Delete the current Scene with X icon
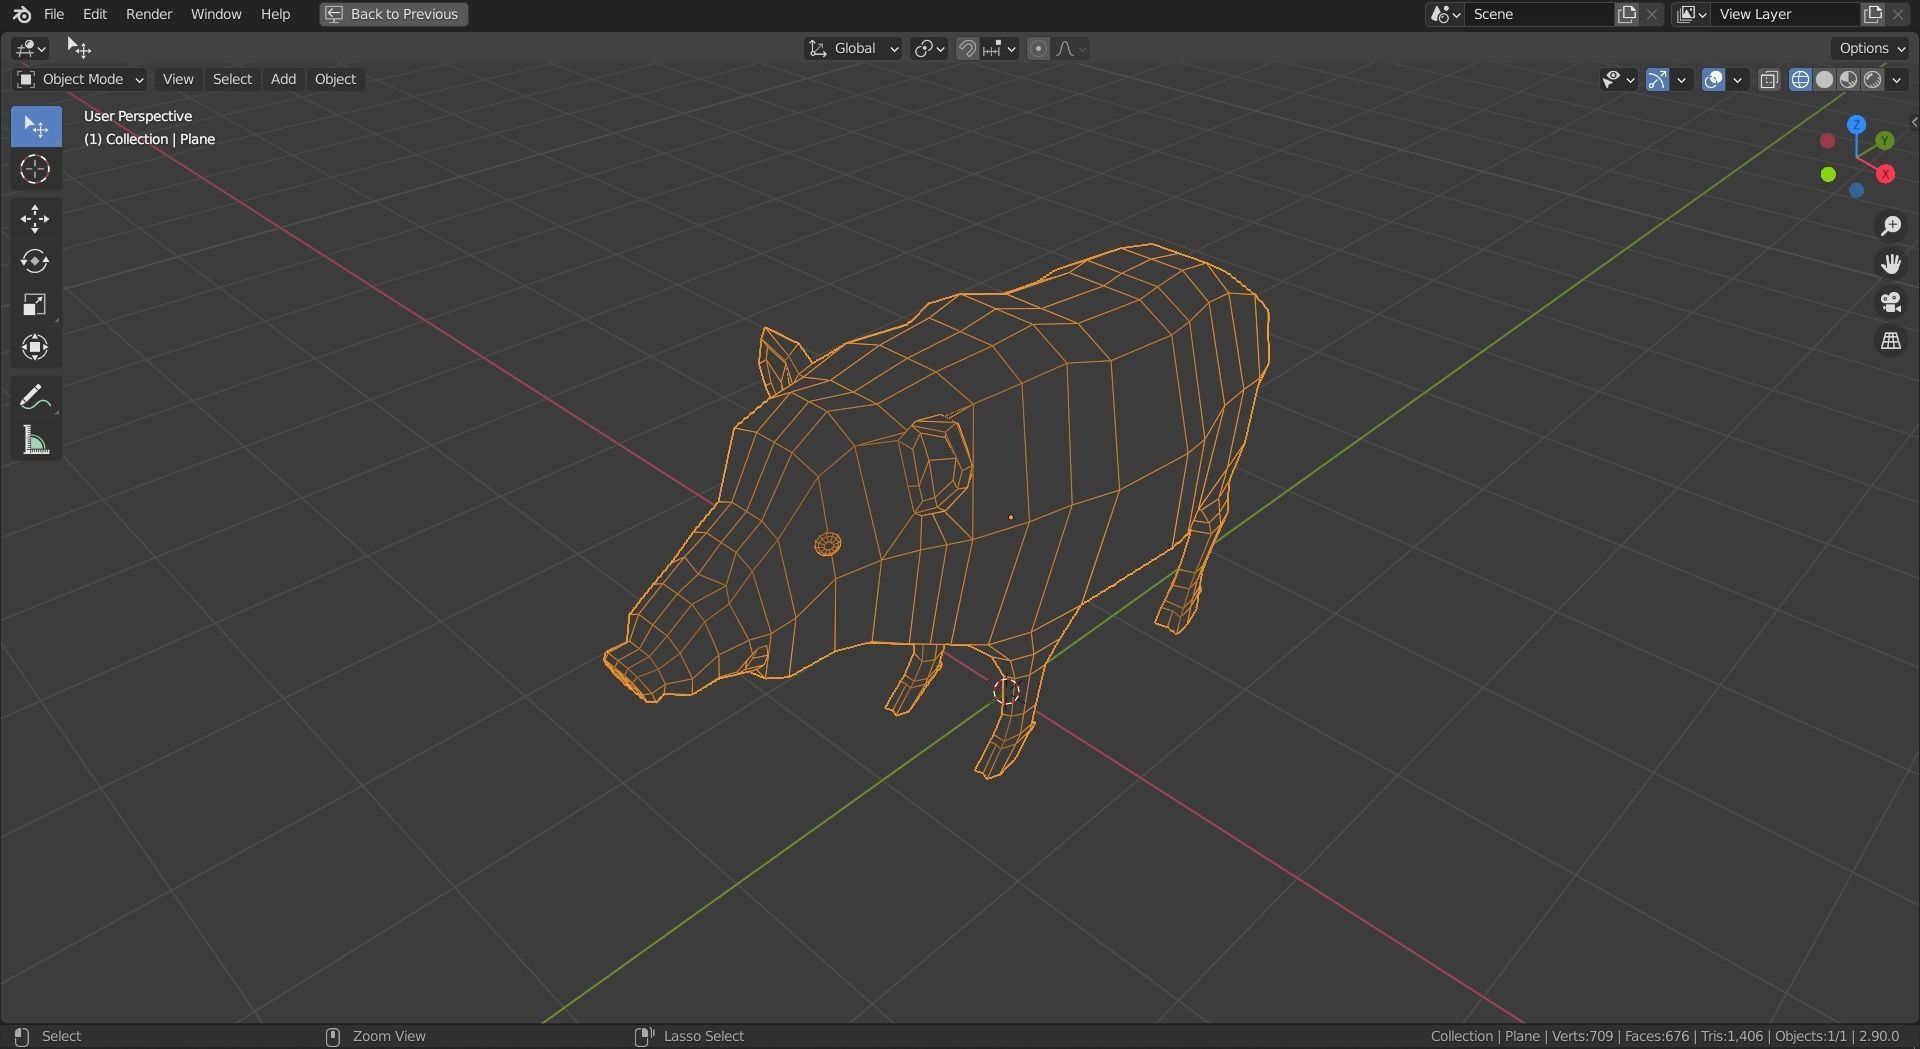This screenshot has width=1920, height=1049. click(x=1652, y=14)
